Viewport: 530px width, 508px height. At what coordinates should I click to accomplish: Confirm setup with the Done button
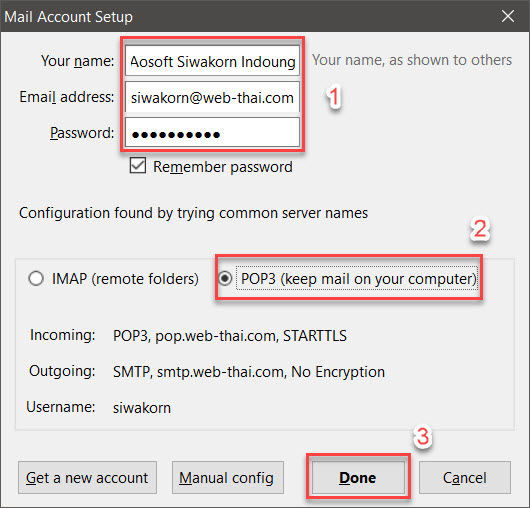pos(358,478)
